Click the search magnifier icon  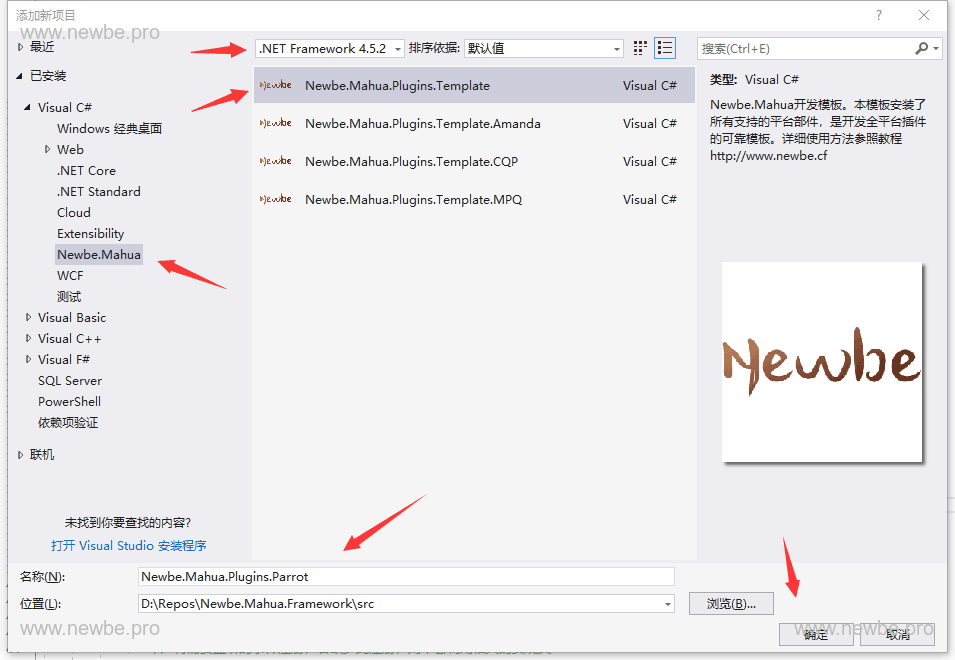(x=921, y=48)
